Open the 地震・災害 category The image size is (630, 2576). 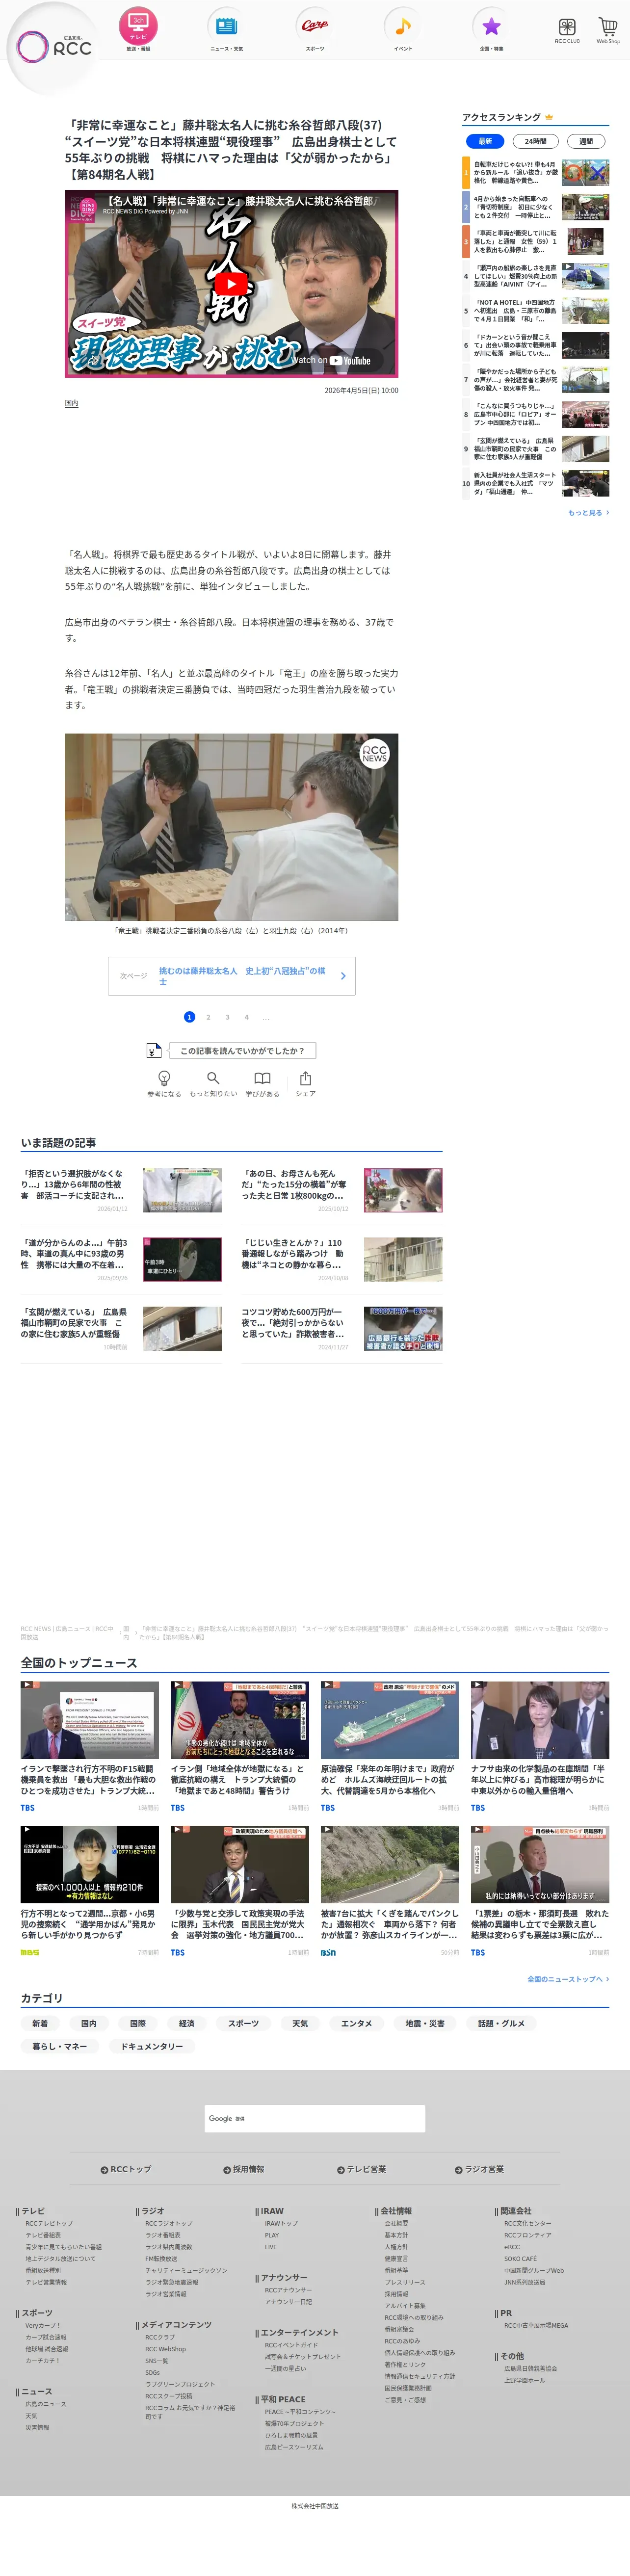pos(425,2023)
